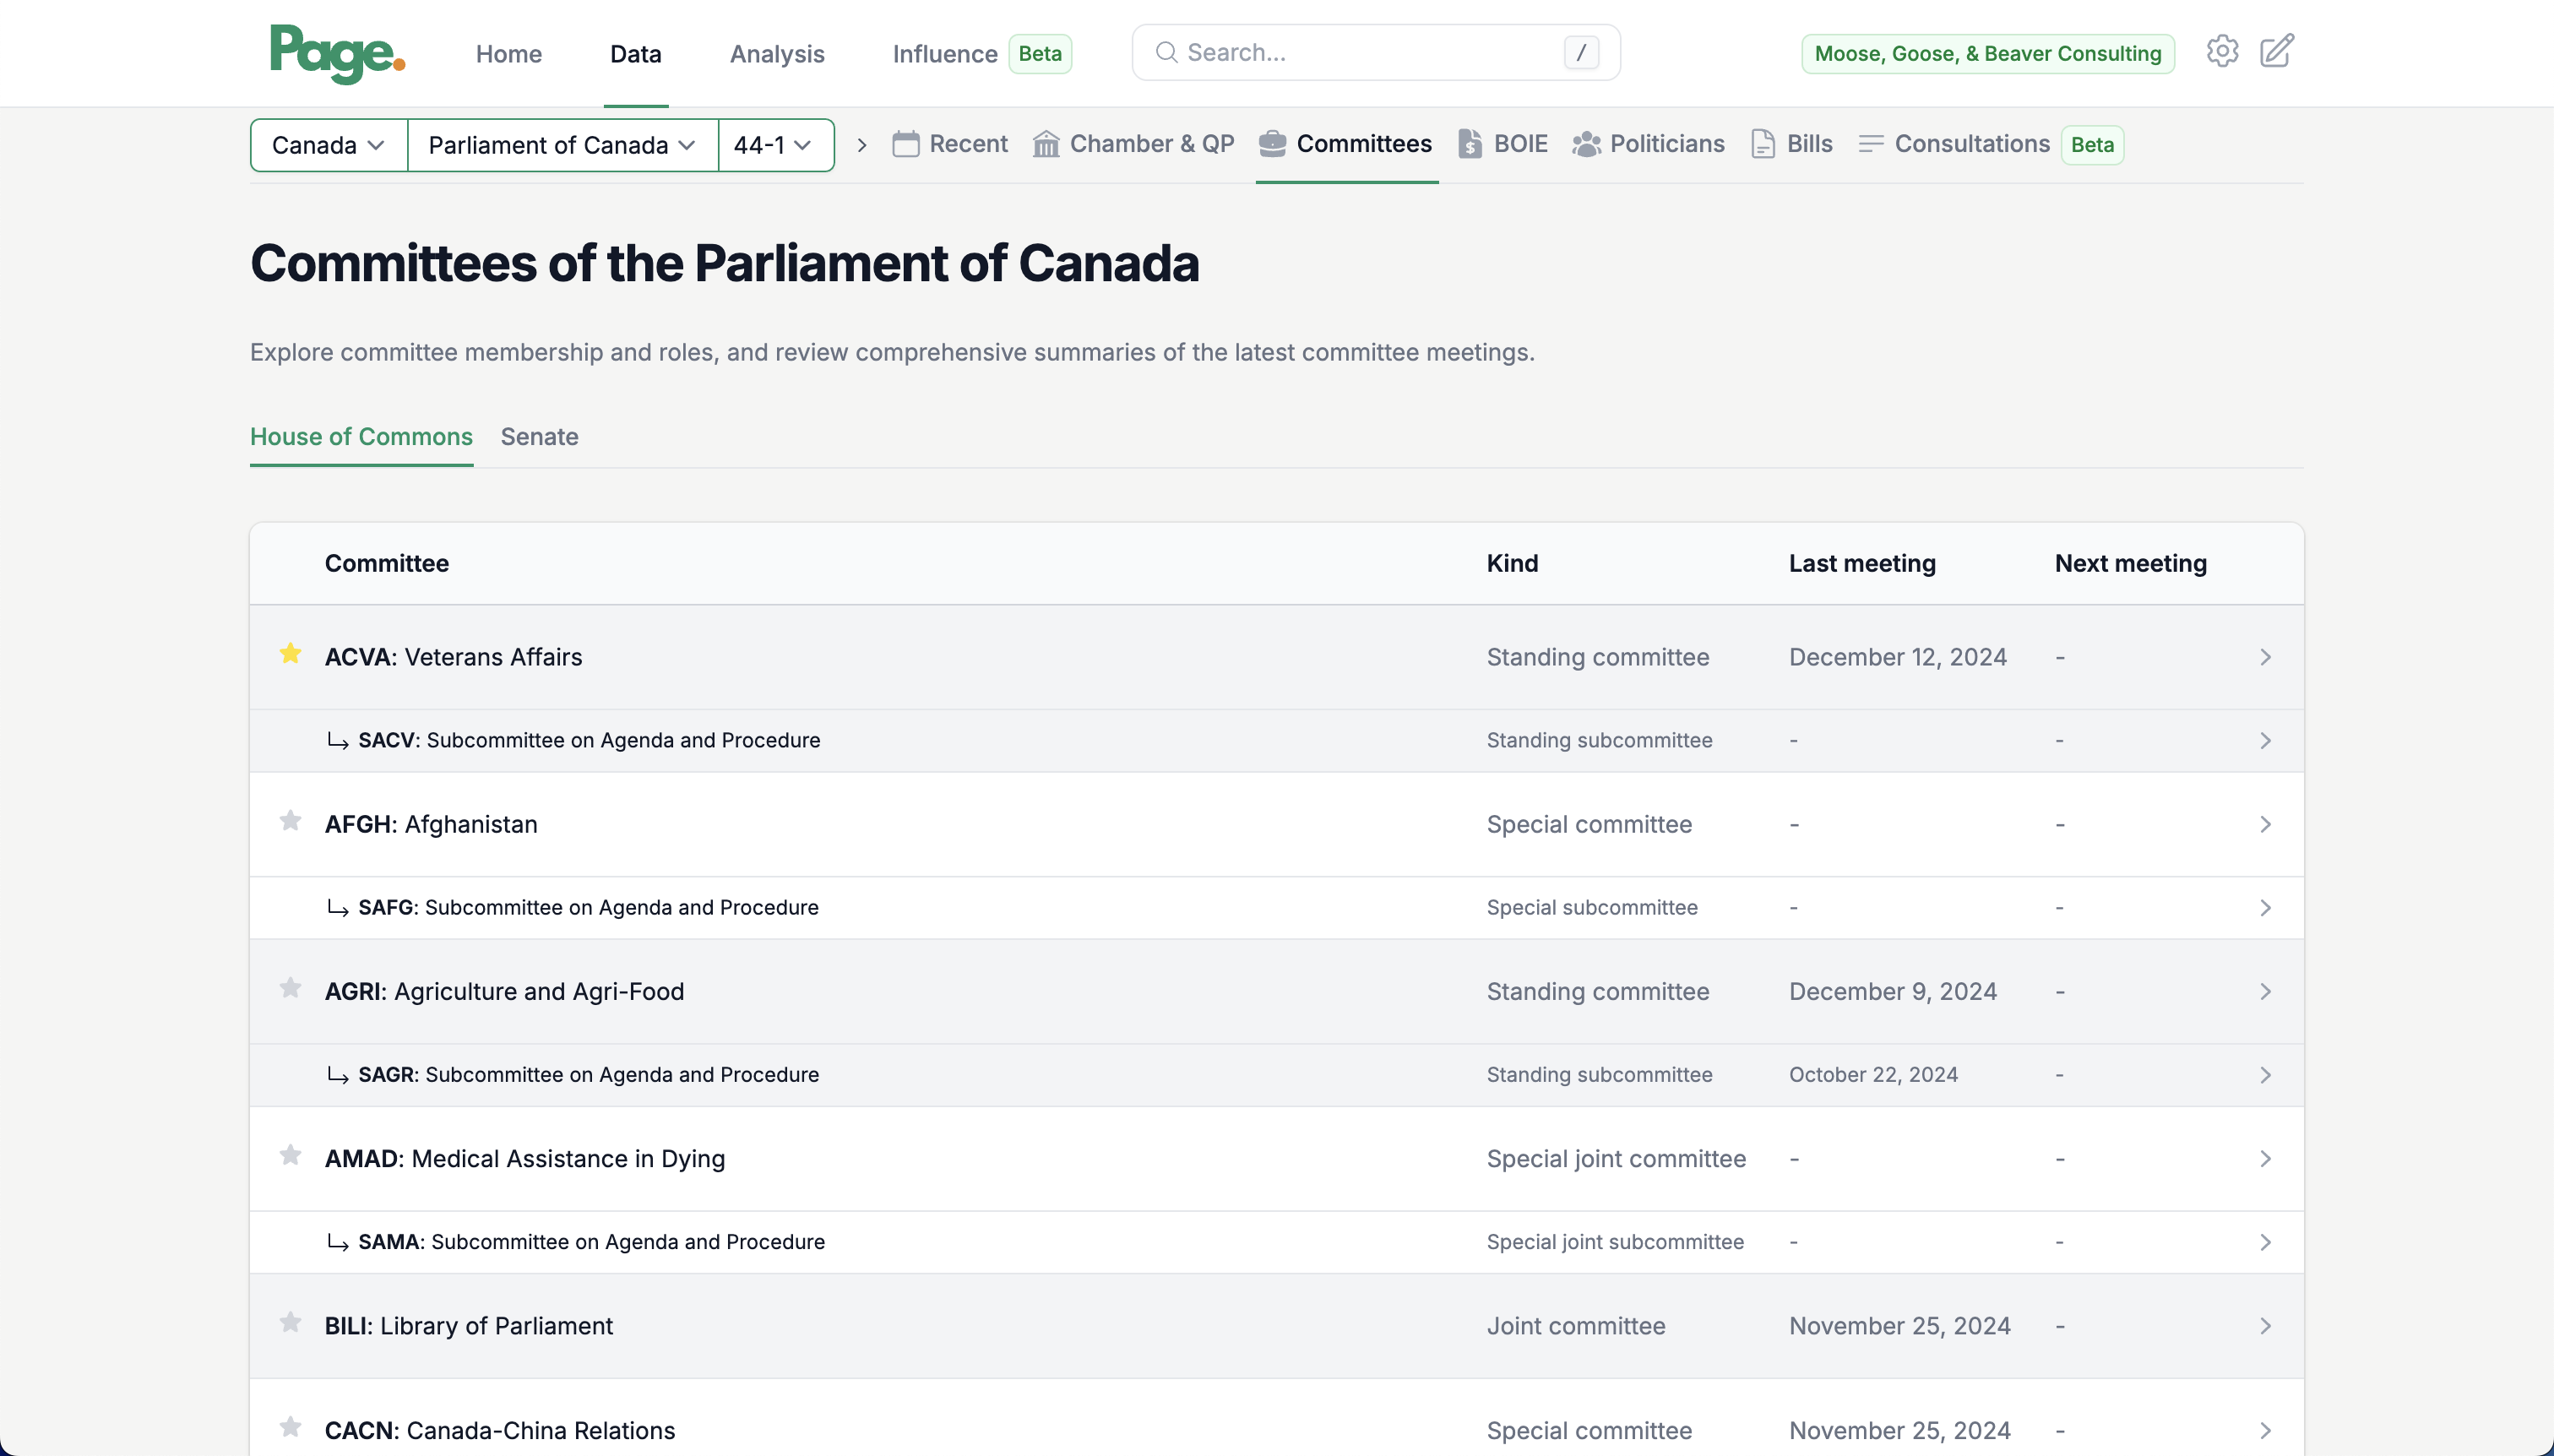Click the Politicians people icon
Screen dimensions: 2554x1456
coord(1587,144)
